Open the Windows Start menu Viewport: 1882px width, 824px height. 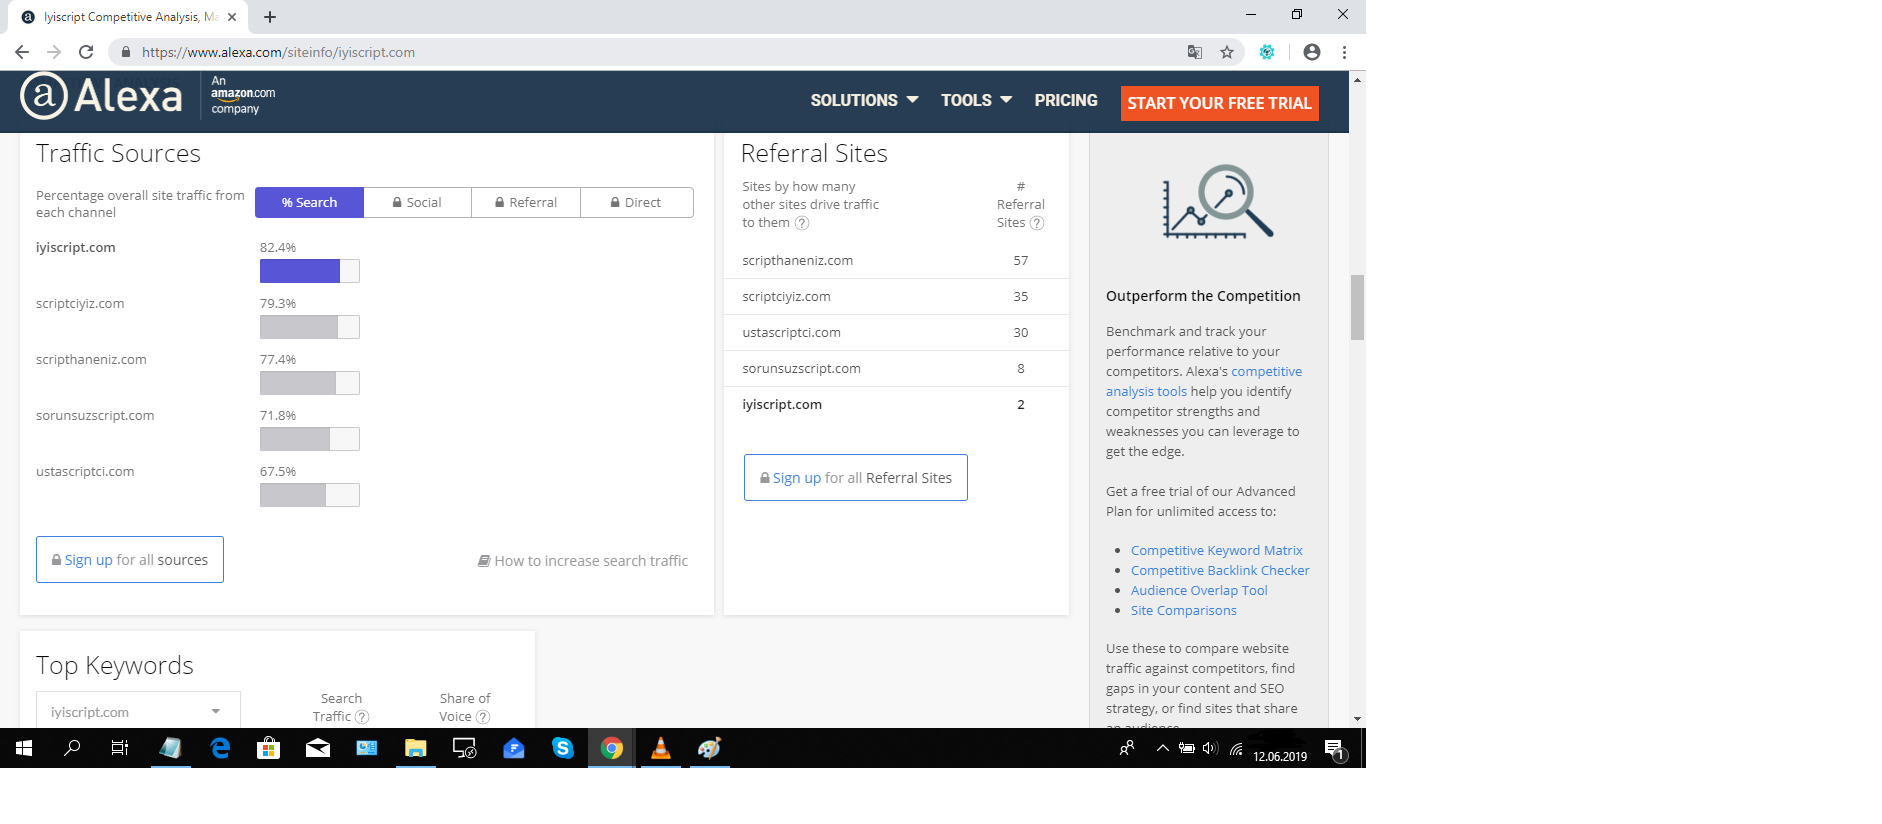pyautogui.click(x=24, y=748)
